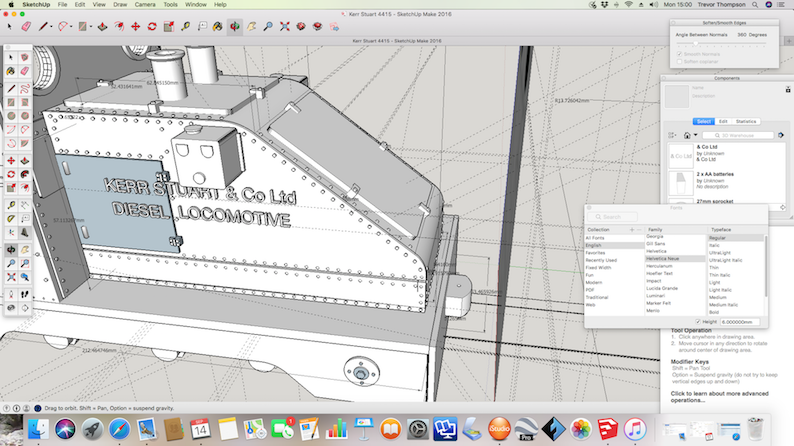Click the Height value field 6.000000mm
Image resolution: width=794 pixels, height=446 pixels.
tap(740, 321)
